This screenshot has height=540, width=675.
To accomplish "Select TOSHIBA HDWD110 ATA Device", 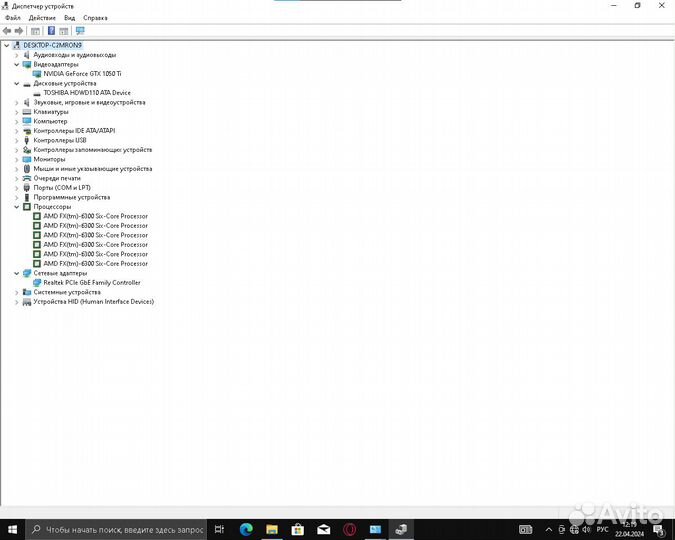I will [87, 93].
